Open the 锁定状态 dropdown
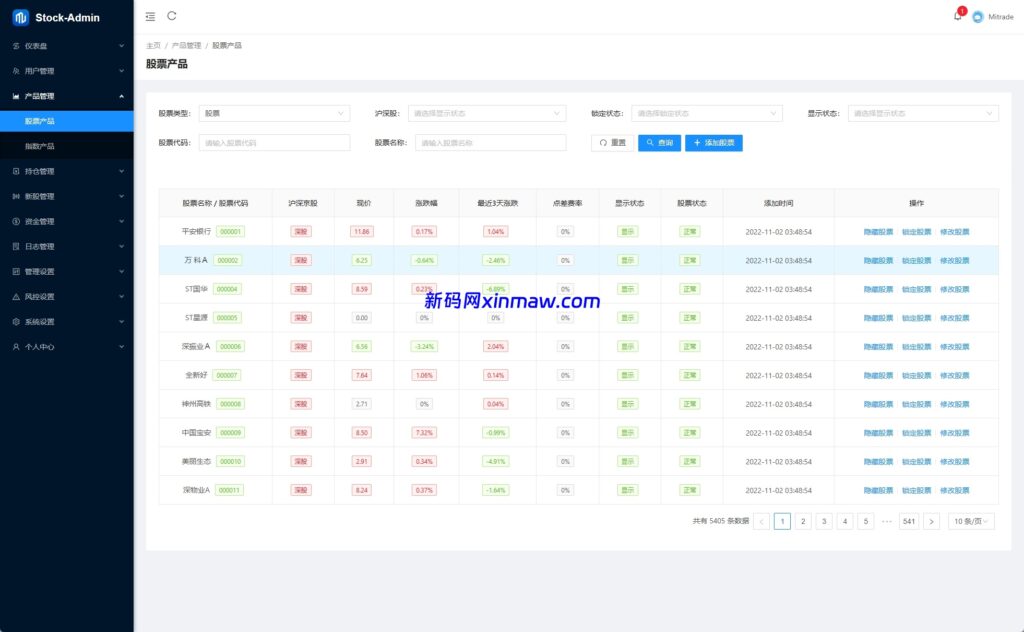Image resolution: width=1024 pixels, height=632 pixels. [706, 114]
